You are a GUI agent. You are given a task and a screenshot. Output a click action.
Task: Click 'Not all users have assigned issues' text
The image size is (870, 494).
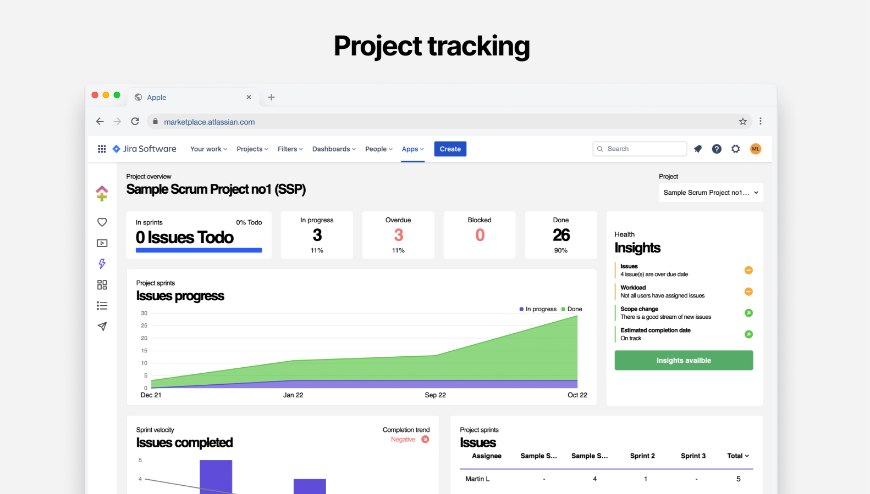pyautogui.click(x=662, y=295)
